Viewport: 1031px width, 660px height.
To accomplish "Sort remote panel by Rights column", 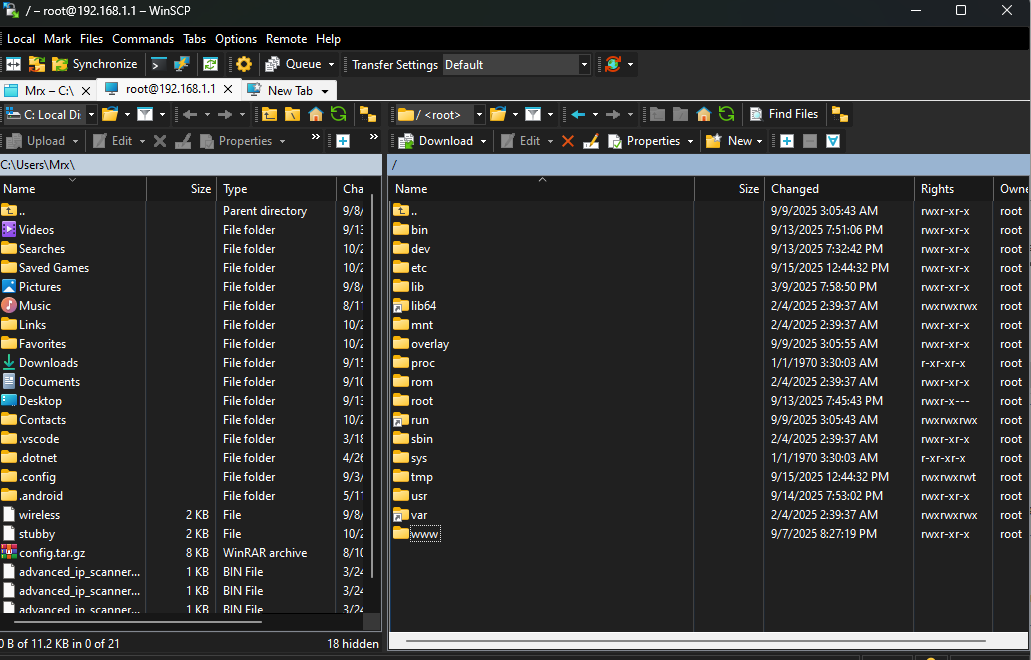I will tap(953, 189).
